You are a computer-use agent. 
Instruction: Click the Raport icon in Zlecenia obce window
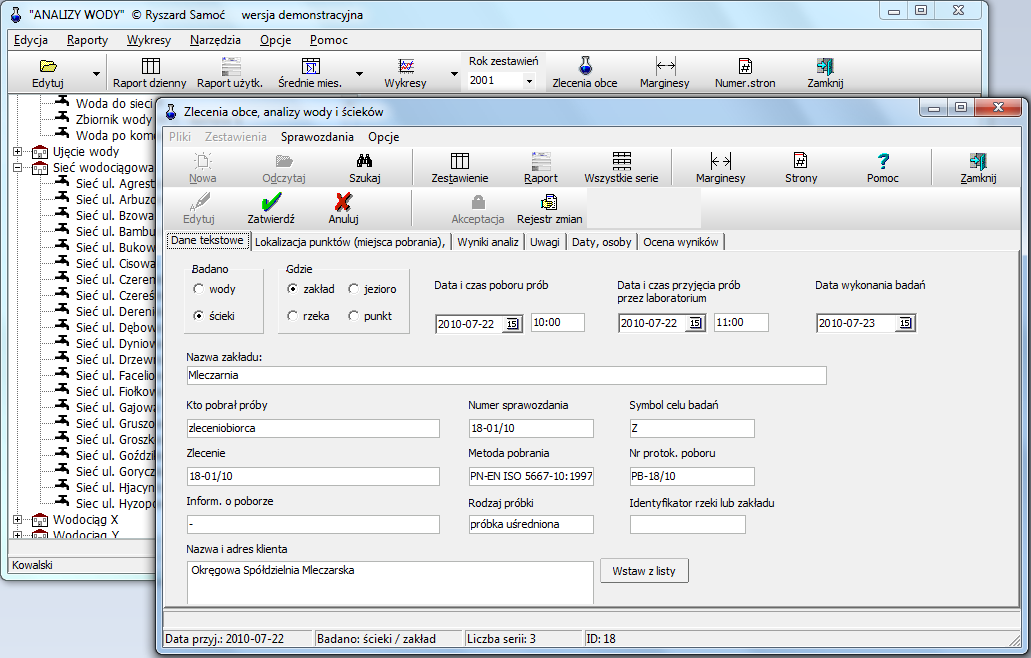540,161
